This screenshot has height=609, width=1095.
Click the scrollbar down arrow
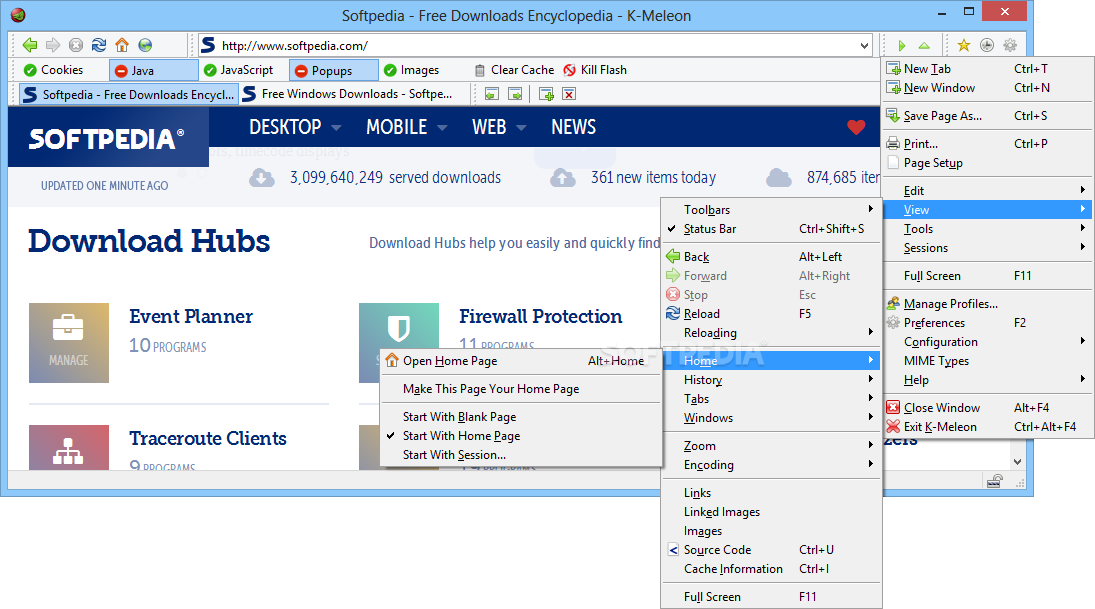(x=1017, y=462)
